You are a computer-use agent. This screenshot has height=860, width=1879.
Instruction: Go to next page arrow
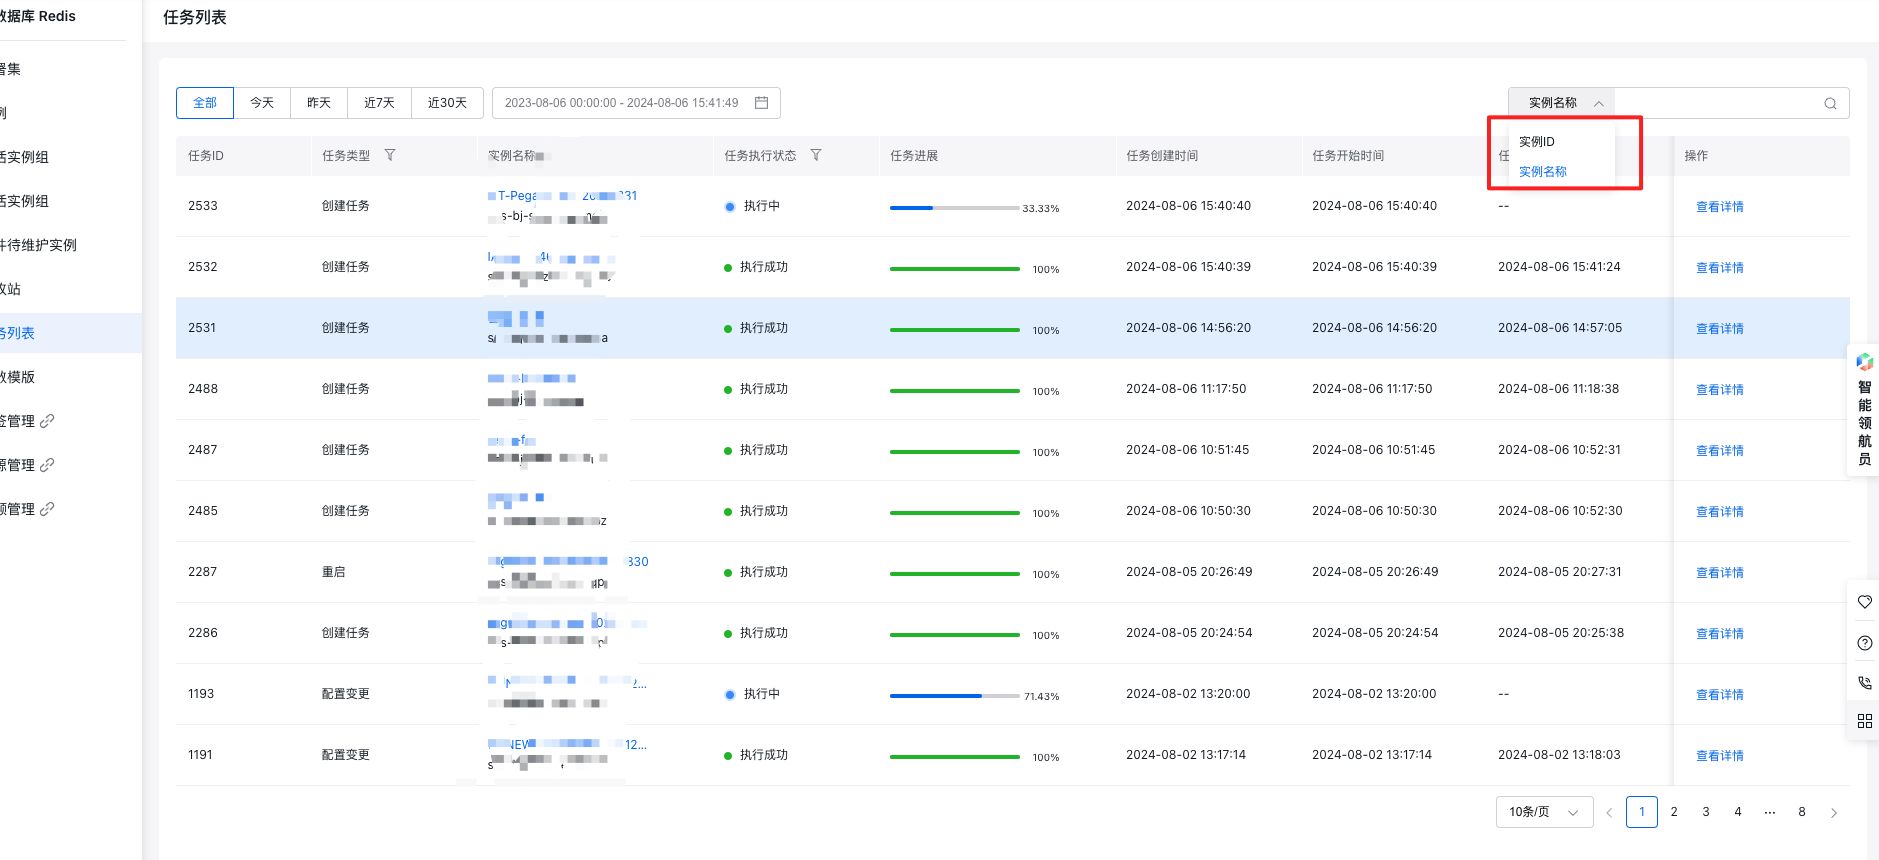[x=1834, y=812]
